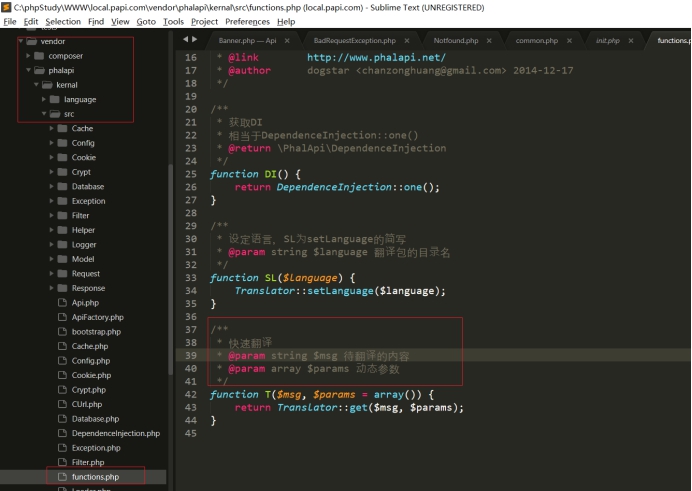Viewport: 692px width, 491px height.
Task: Switch to the Banner.php — Api tab
Action: (x=247, y=41)
